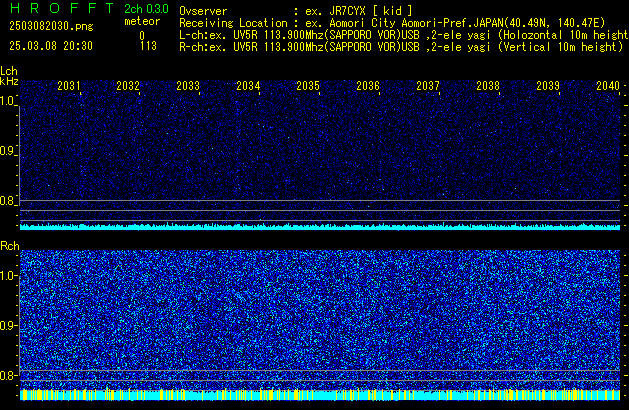Click the 2033 time marker
The image size is (629, 410).
188,86
